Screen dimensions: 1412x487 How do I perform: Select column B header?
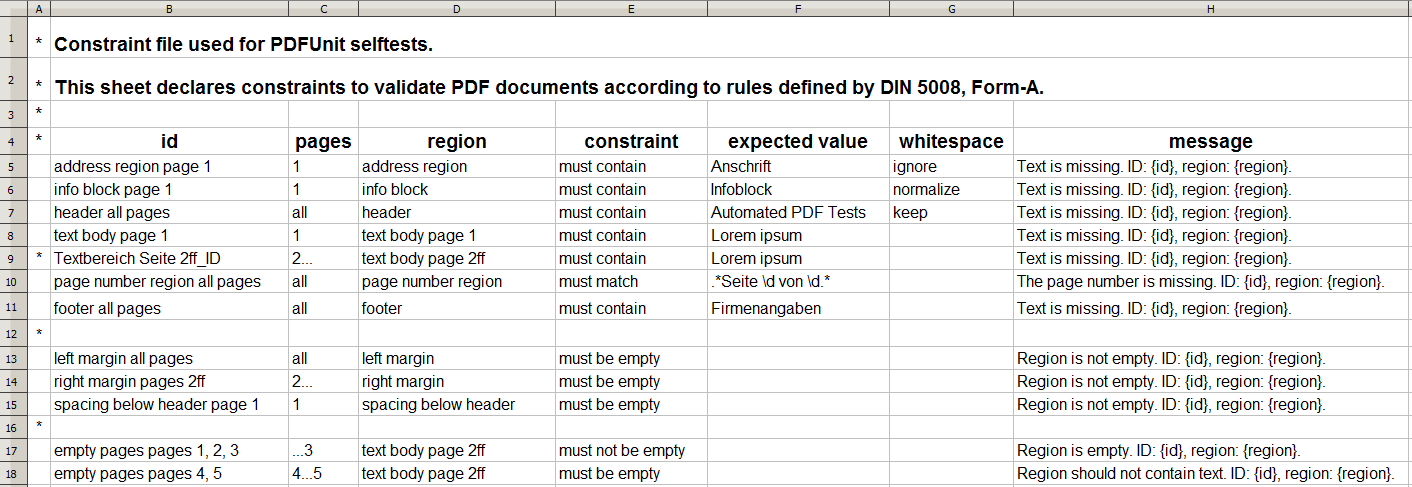[169, 9]
